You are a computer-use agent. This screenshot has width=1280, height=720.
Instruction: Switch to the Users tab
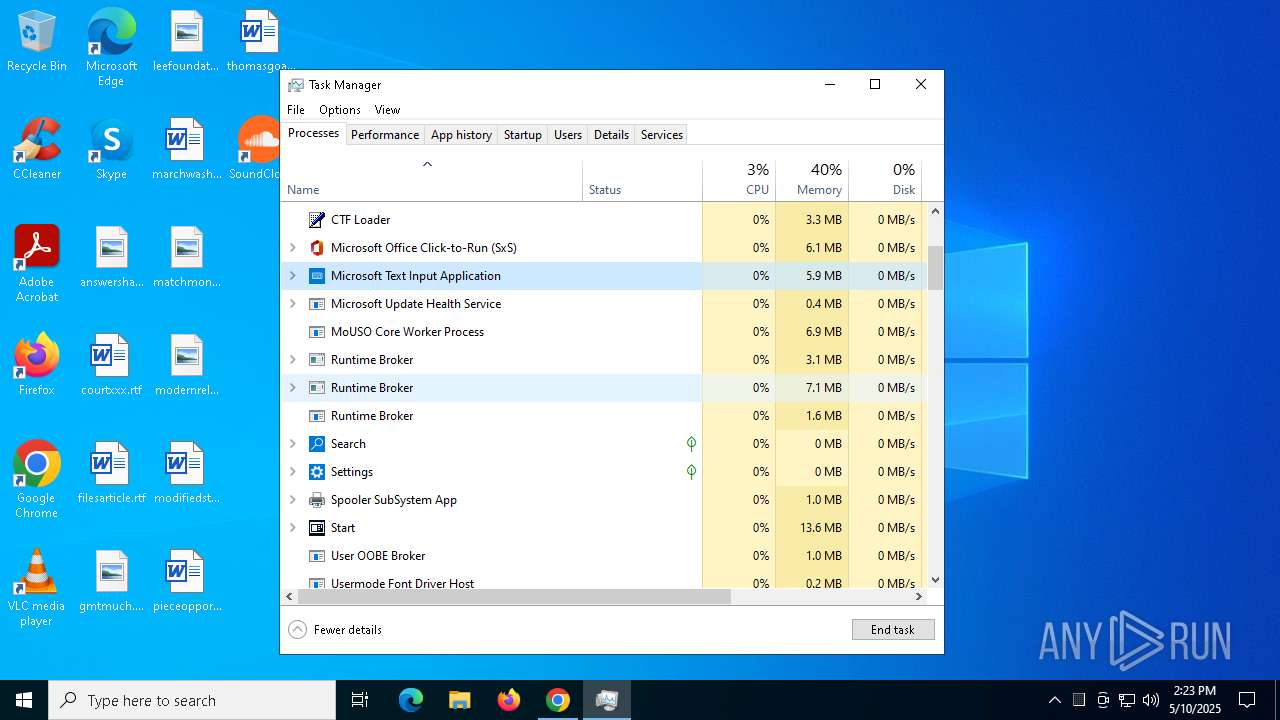click(x=568, y=135)
